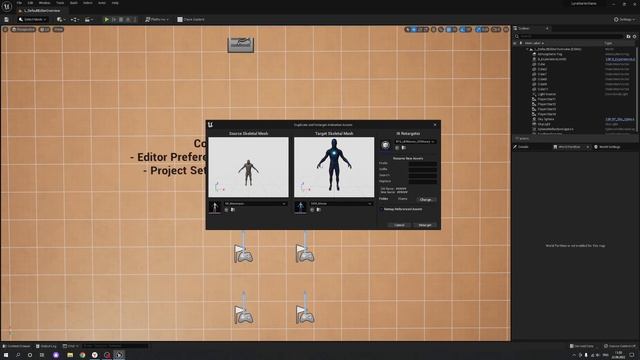
Task: Open the viewport options hamburger menu
Action: tap(5, 29)
